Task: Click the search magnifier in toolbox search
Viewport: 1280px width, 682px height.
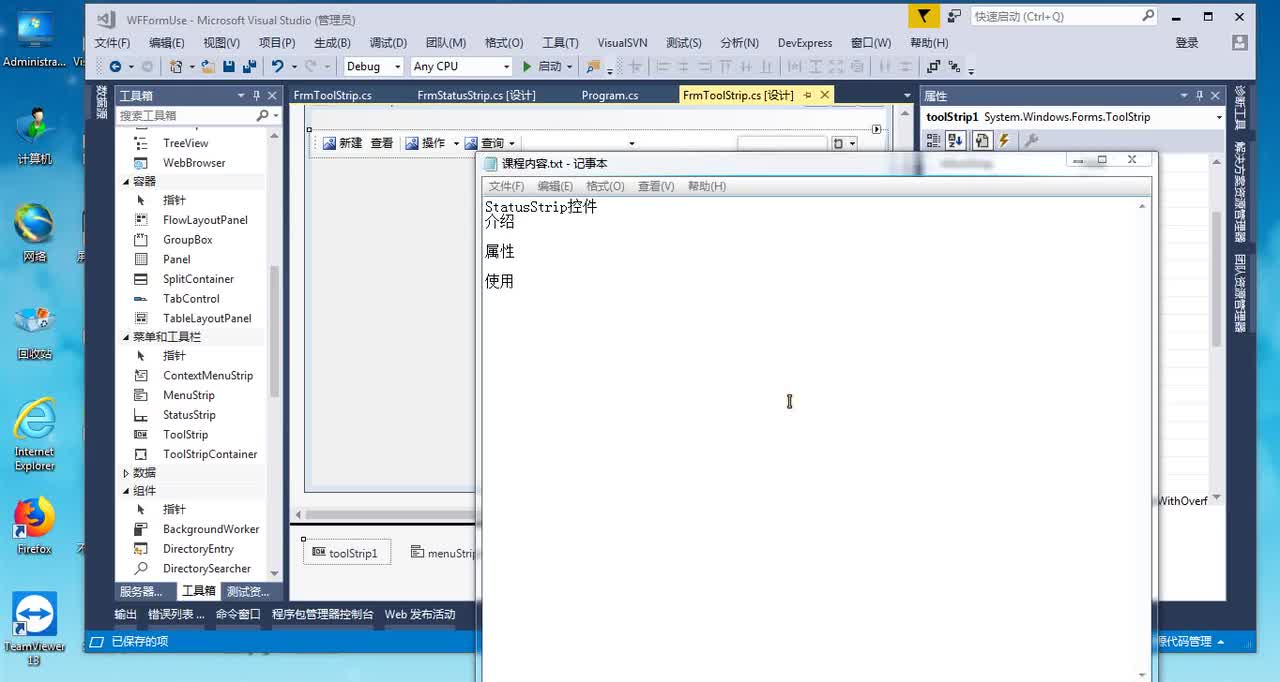Action: [x=262, y=116]
